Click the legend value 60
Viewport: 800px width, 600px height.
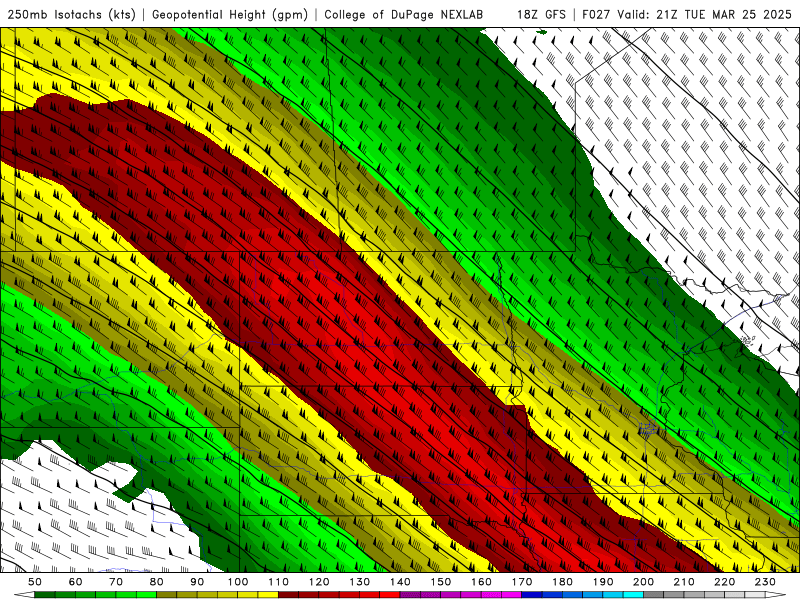(76, 582)
